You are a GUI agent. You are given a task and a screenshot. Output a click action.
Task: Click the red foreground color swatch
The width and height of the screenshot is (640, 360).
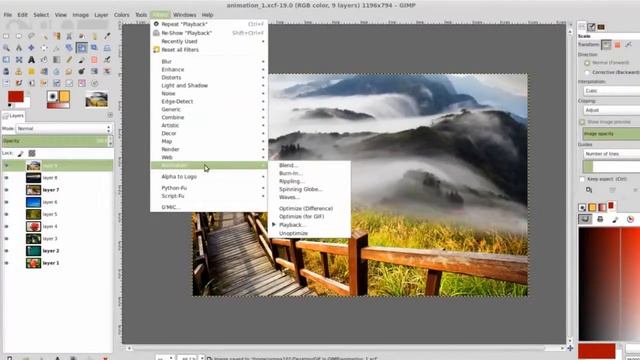(x=16, y=96)
